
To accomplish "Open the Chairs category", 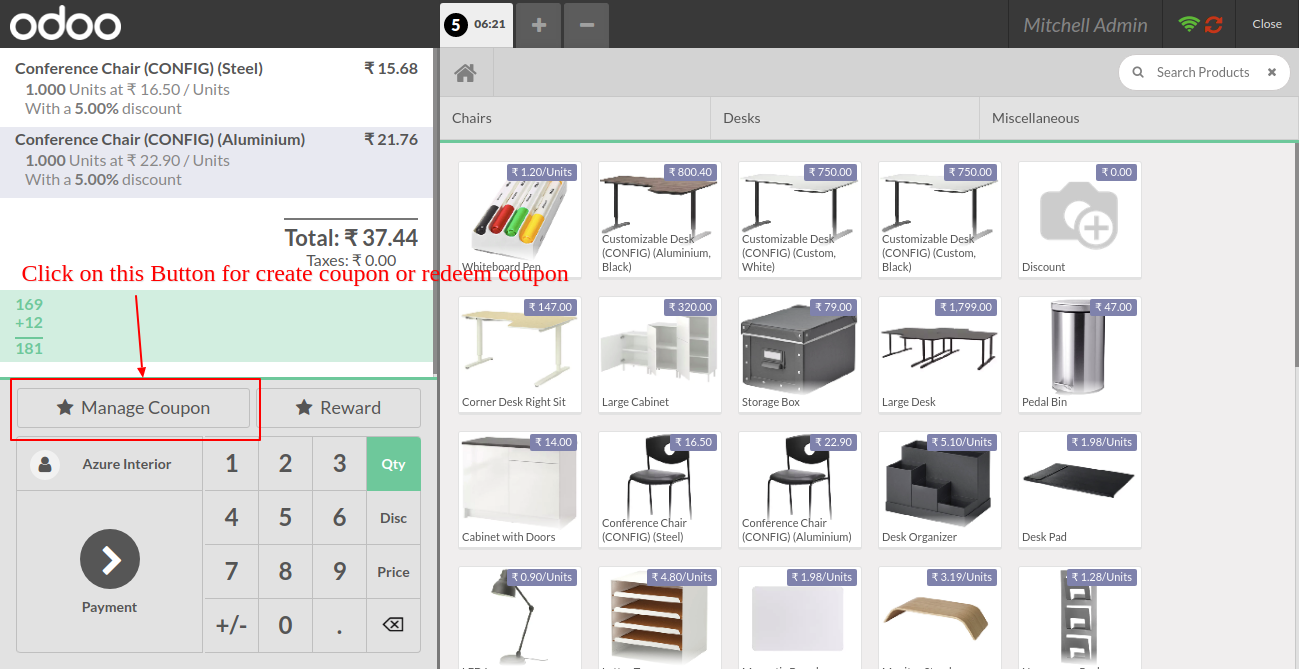I will click(575, 118).
